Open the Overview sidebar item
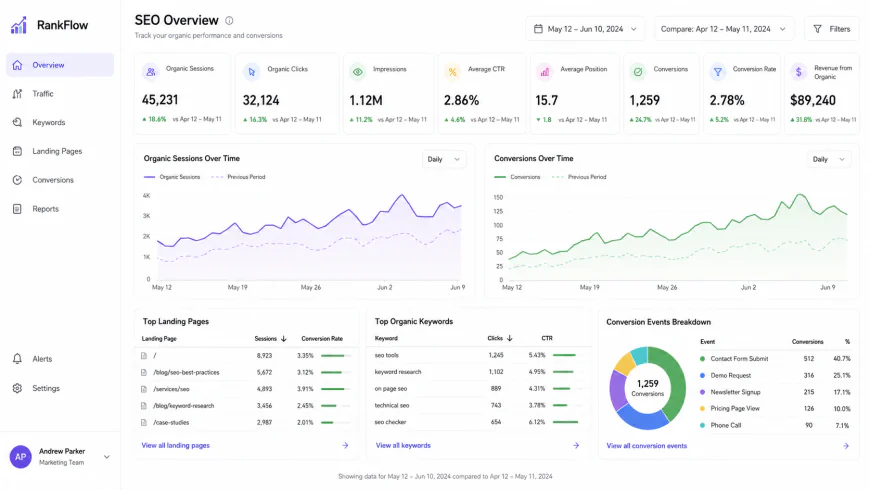Viewport: 870px width, 490px height. coord(60,65)
